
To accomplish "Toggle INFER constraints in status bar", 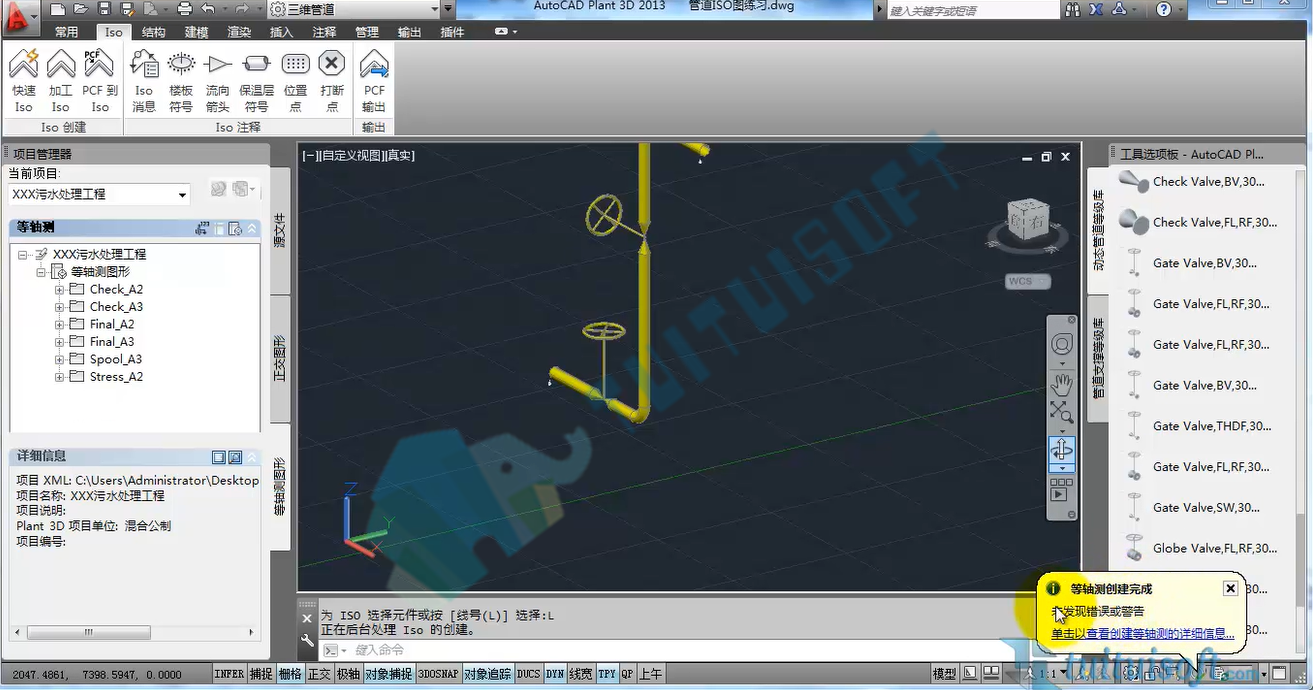I will (229, 674).
